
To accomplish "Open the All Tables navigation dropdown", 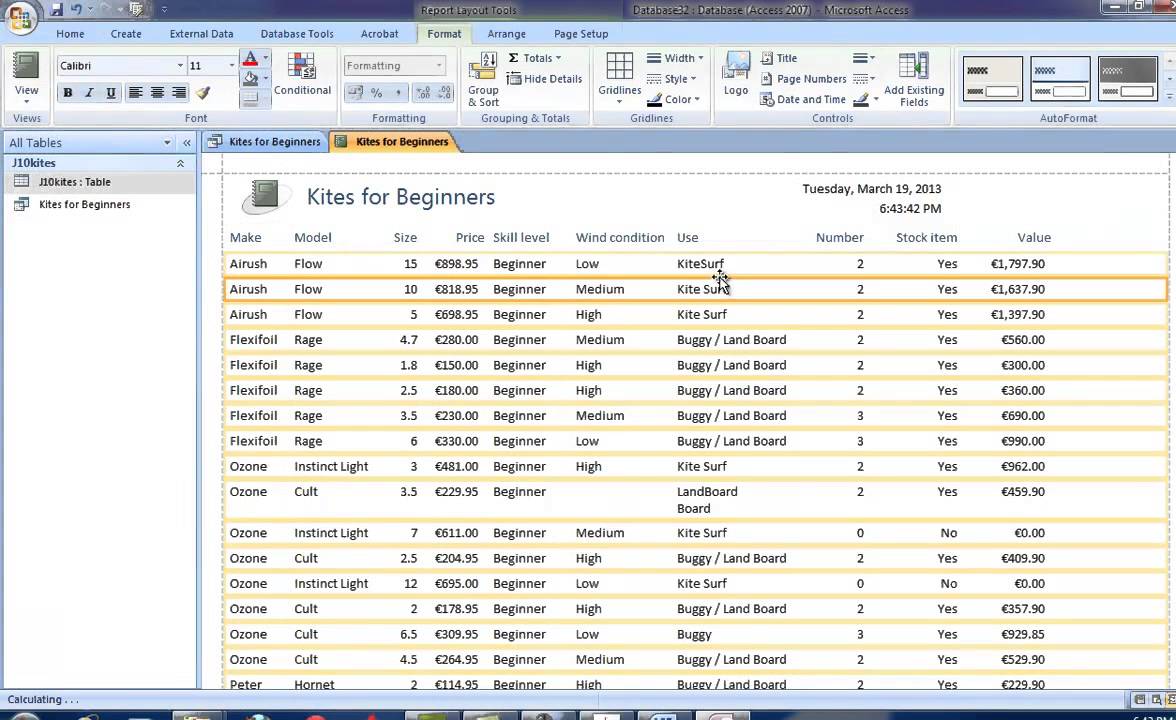I will (x=167, y=142).
